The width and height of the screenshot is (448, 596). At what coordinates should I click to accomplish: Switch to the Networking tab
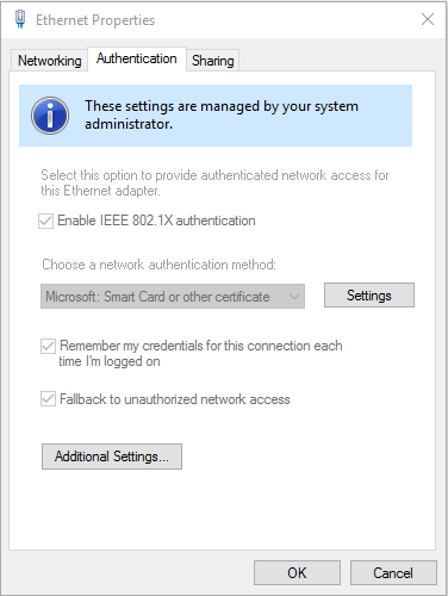(49, 60)
